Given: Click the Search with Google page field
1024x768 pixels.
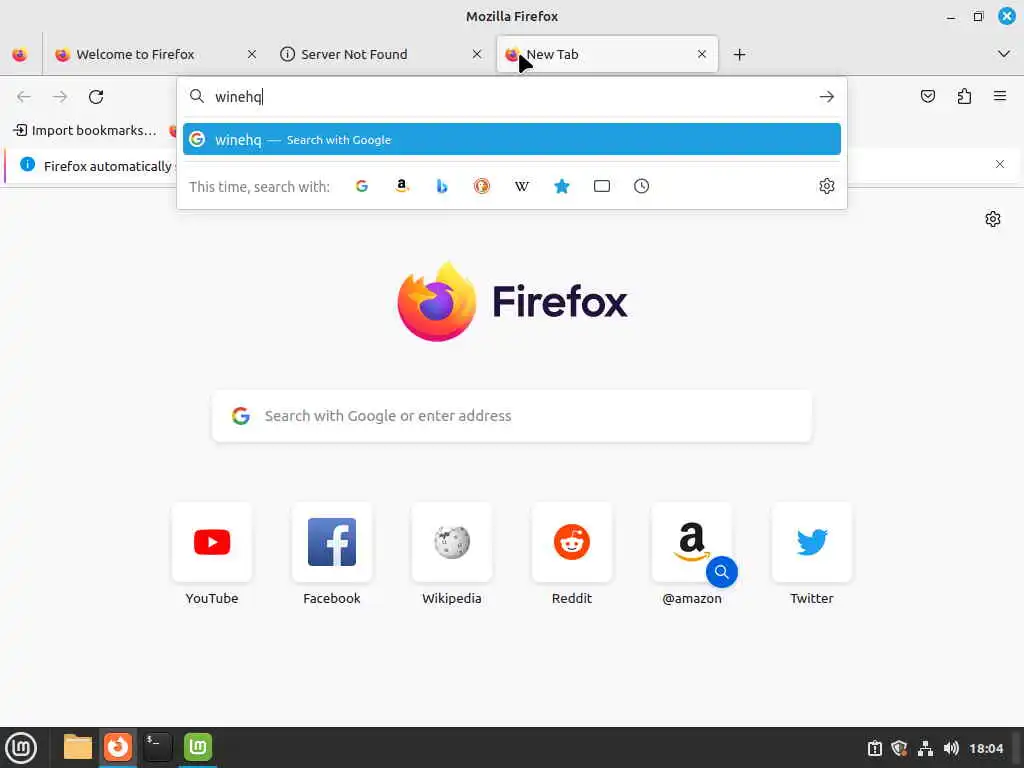Looking at the screenshot, I should (x=512, y=416).
